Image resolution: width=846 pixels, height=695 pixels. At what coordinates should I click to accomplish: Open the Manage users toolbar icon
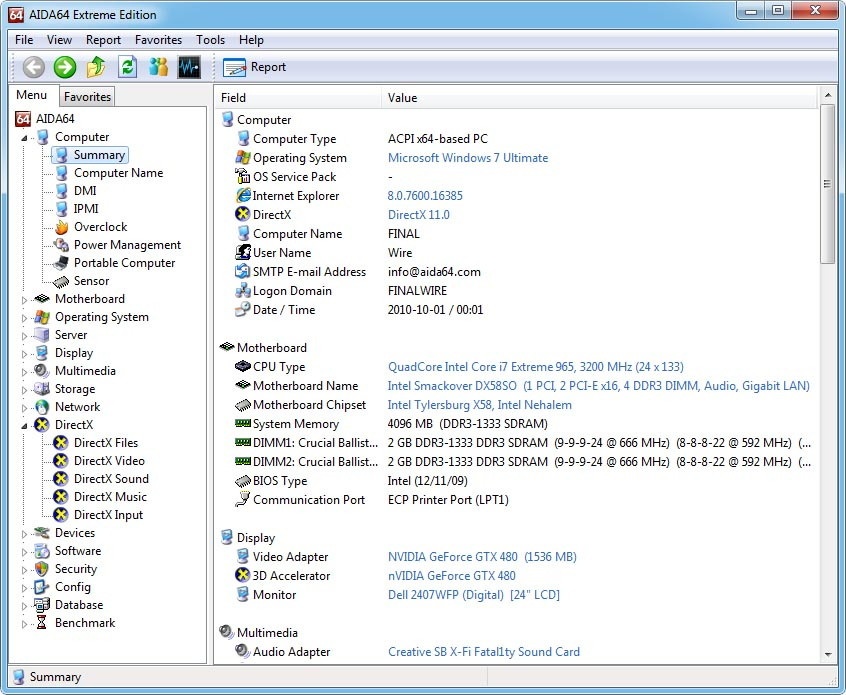(158, 67)
